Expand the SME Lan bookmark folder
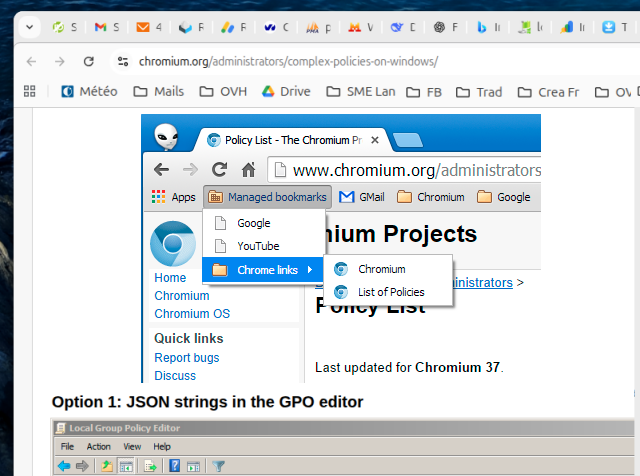 pos(360,92)
